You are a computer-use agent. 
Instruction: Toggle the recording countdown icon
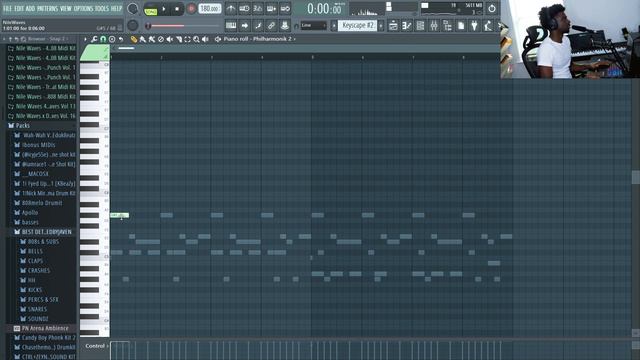[258, 8]
